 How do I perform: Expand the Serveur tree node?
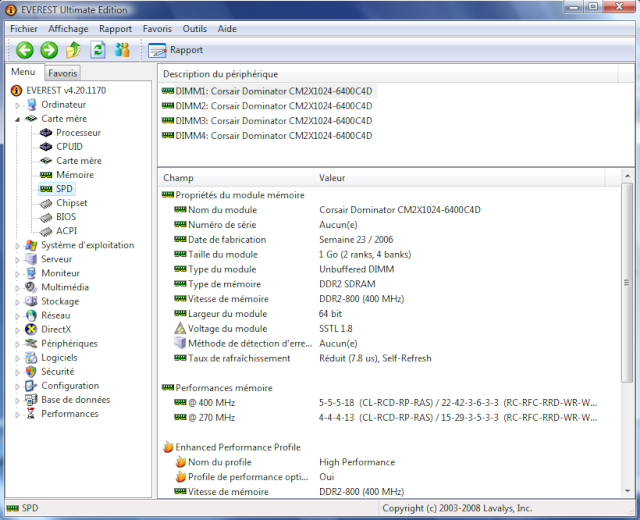pos(17,260)
